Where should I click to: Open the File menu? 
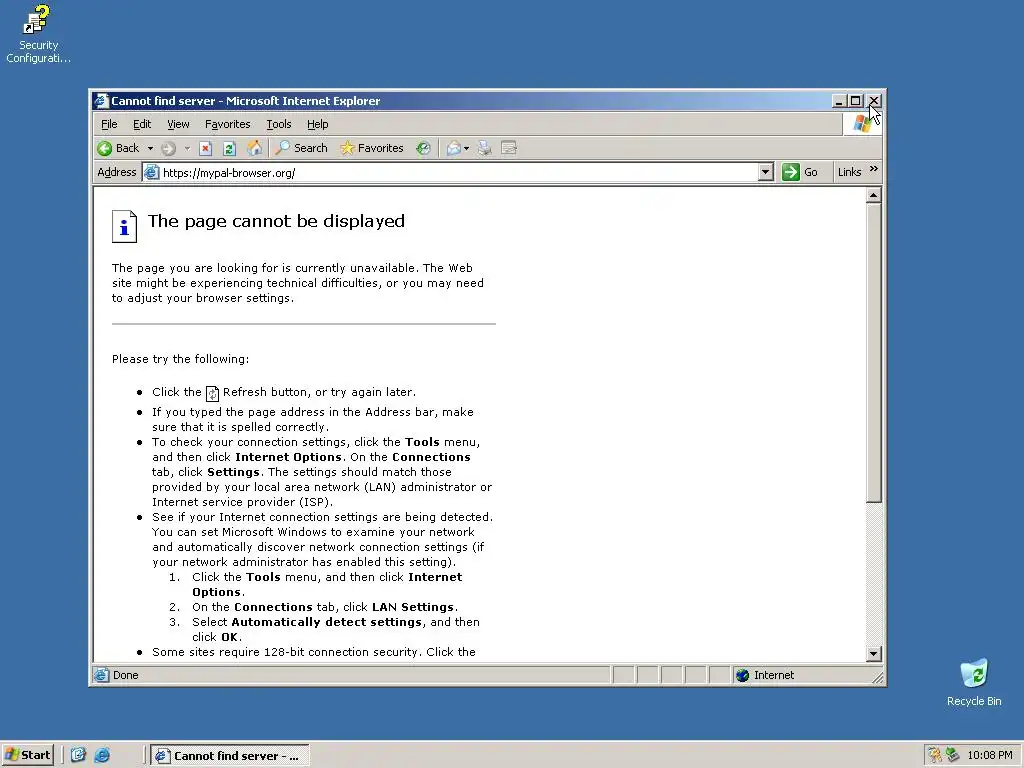pos(109,124)
